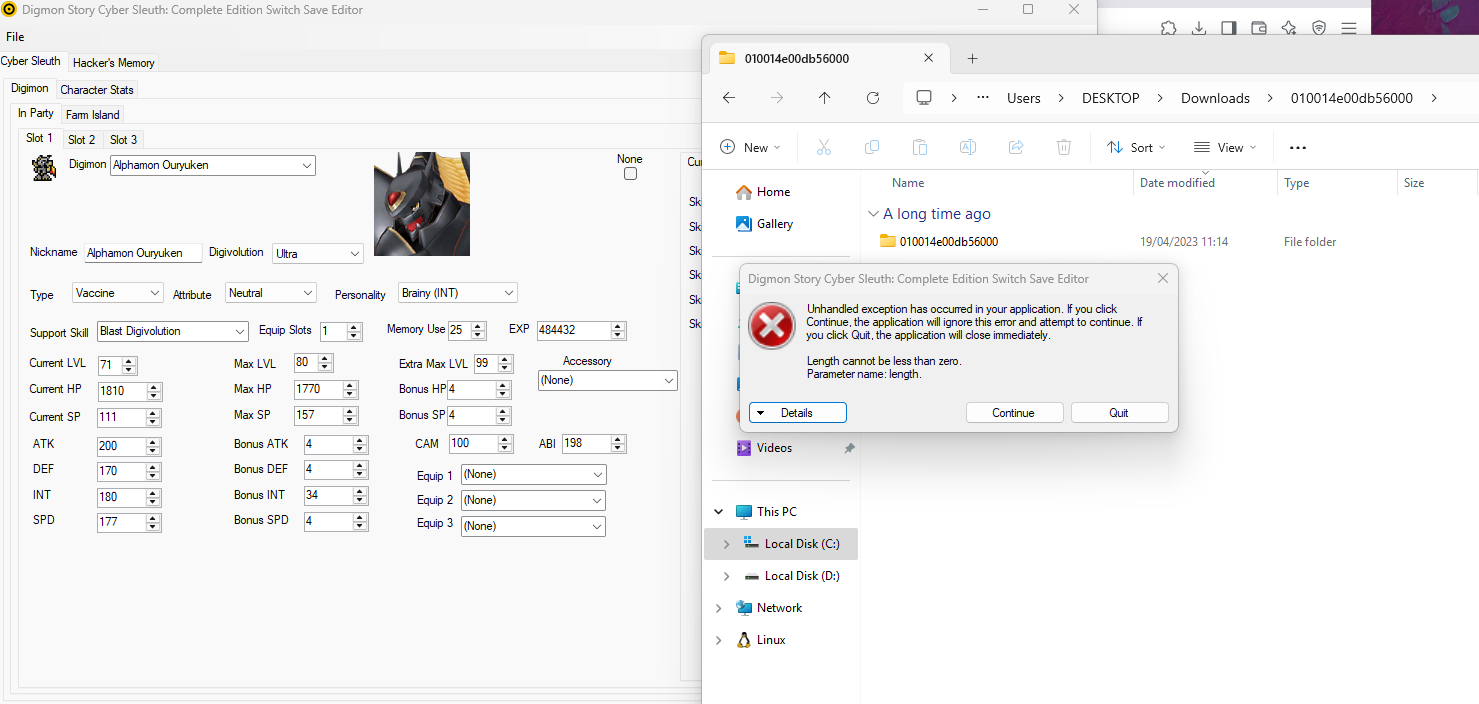Collapse the A long time ago group
This screenshot has width=1479, height=704.
click(873, 214)
